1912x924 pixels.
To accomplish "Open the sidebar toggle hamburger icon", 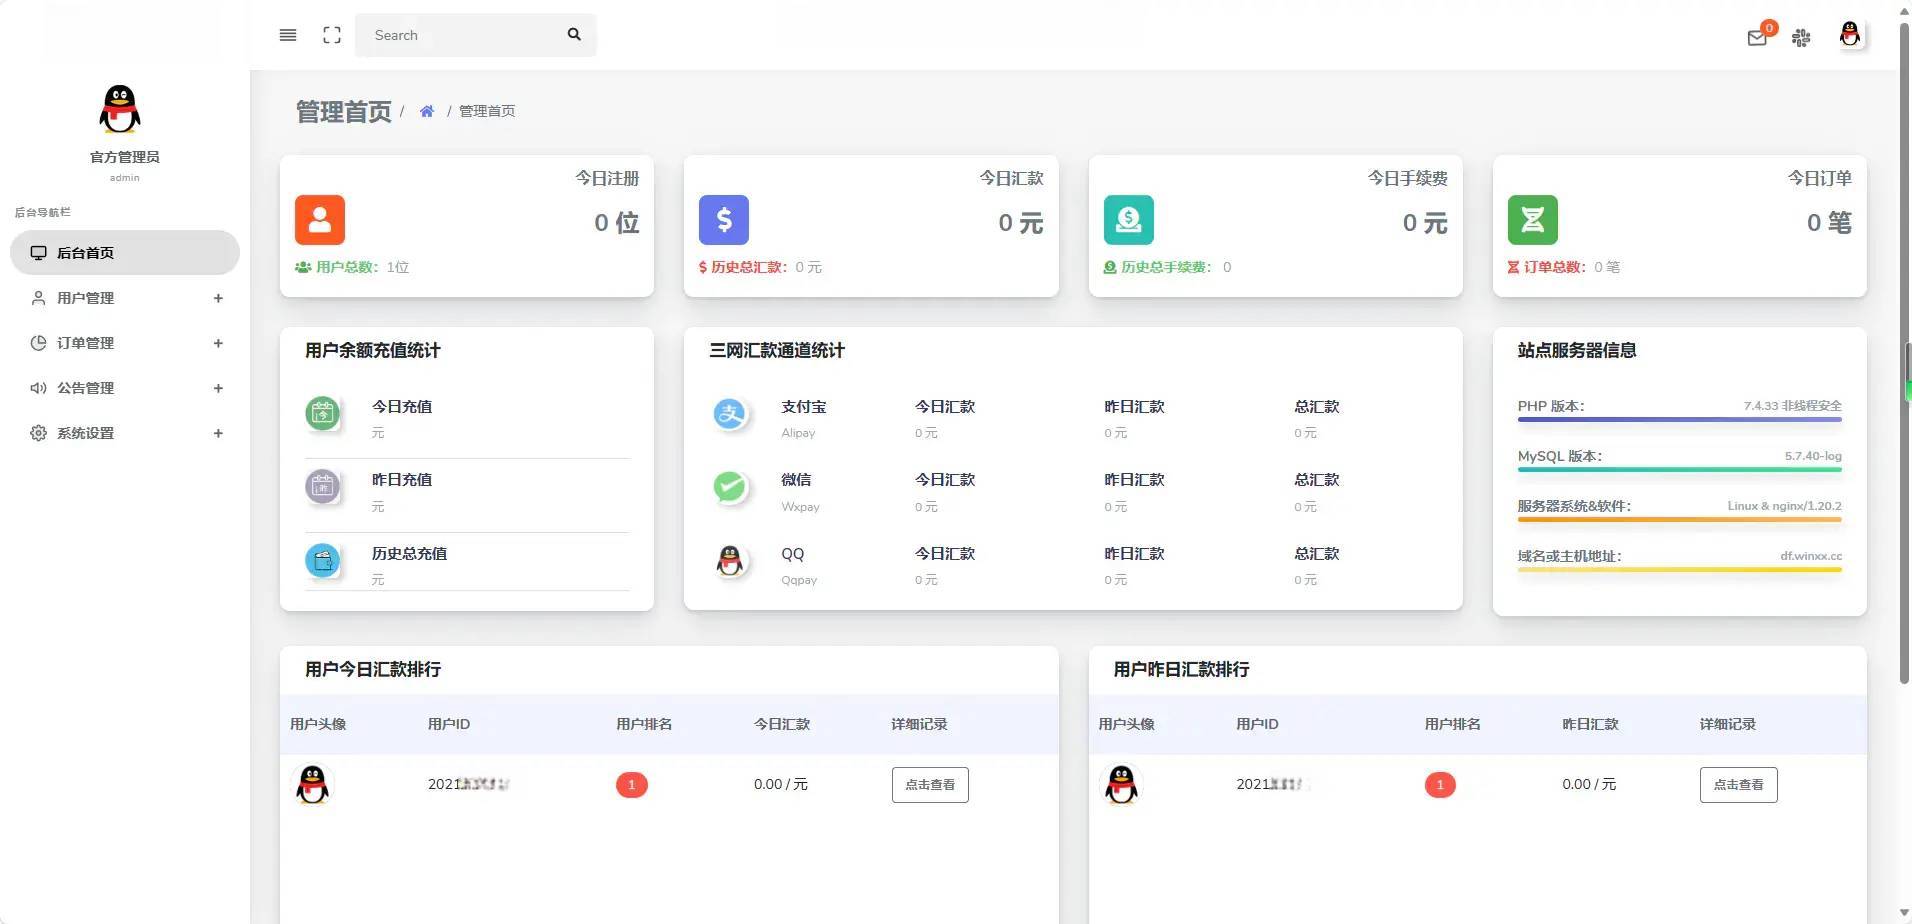I will 288,35.
